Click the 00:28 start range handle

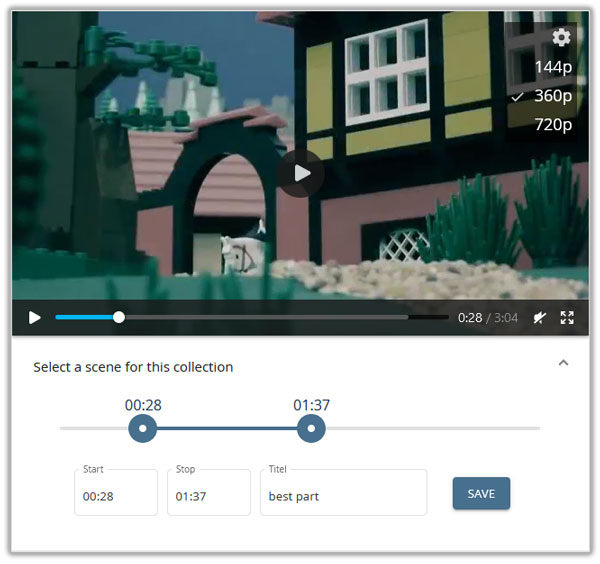[x=143, y=429]
